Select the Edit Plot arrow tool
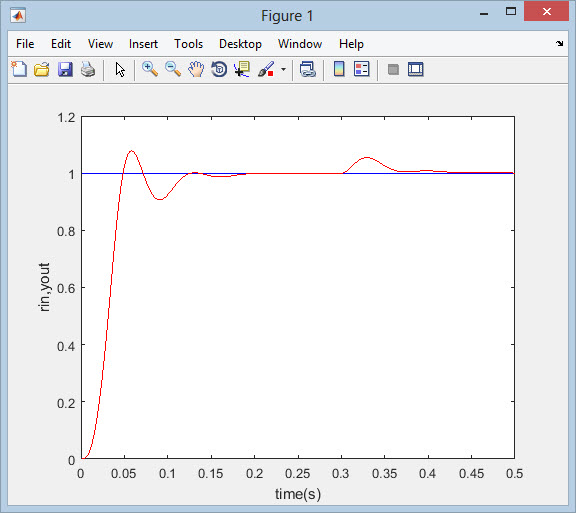The height and width of the screenshot is (513, 576). pos(120,69)
